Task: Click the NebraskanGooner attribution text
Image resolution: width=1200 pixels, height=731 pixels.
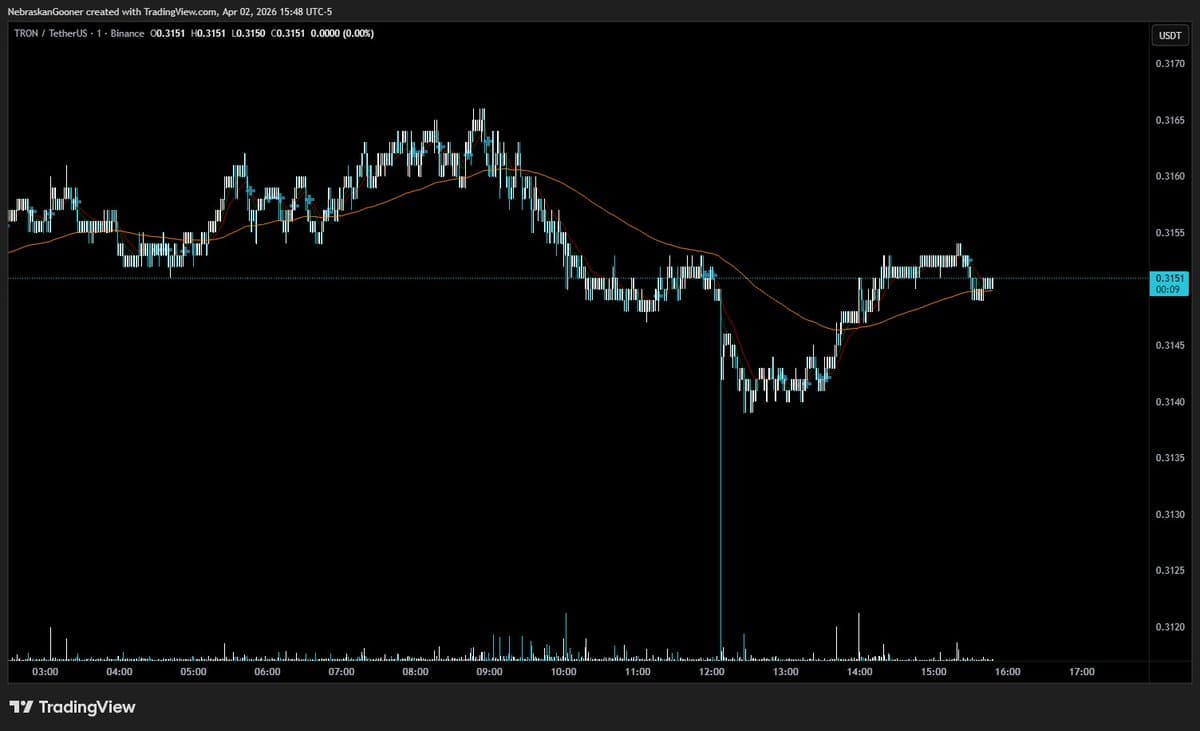Action: click(x=45, y=12)
